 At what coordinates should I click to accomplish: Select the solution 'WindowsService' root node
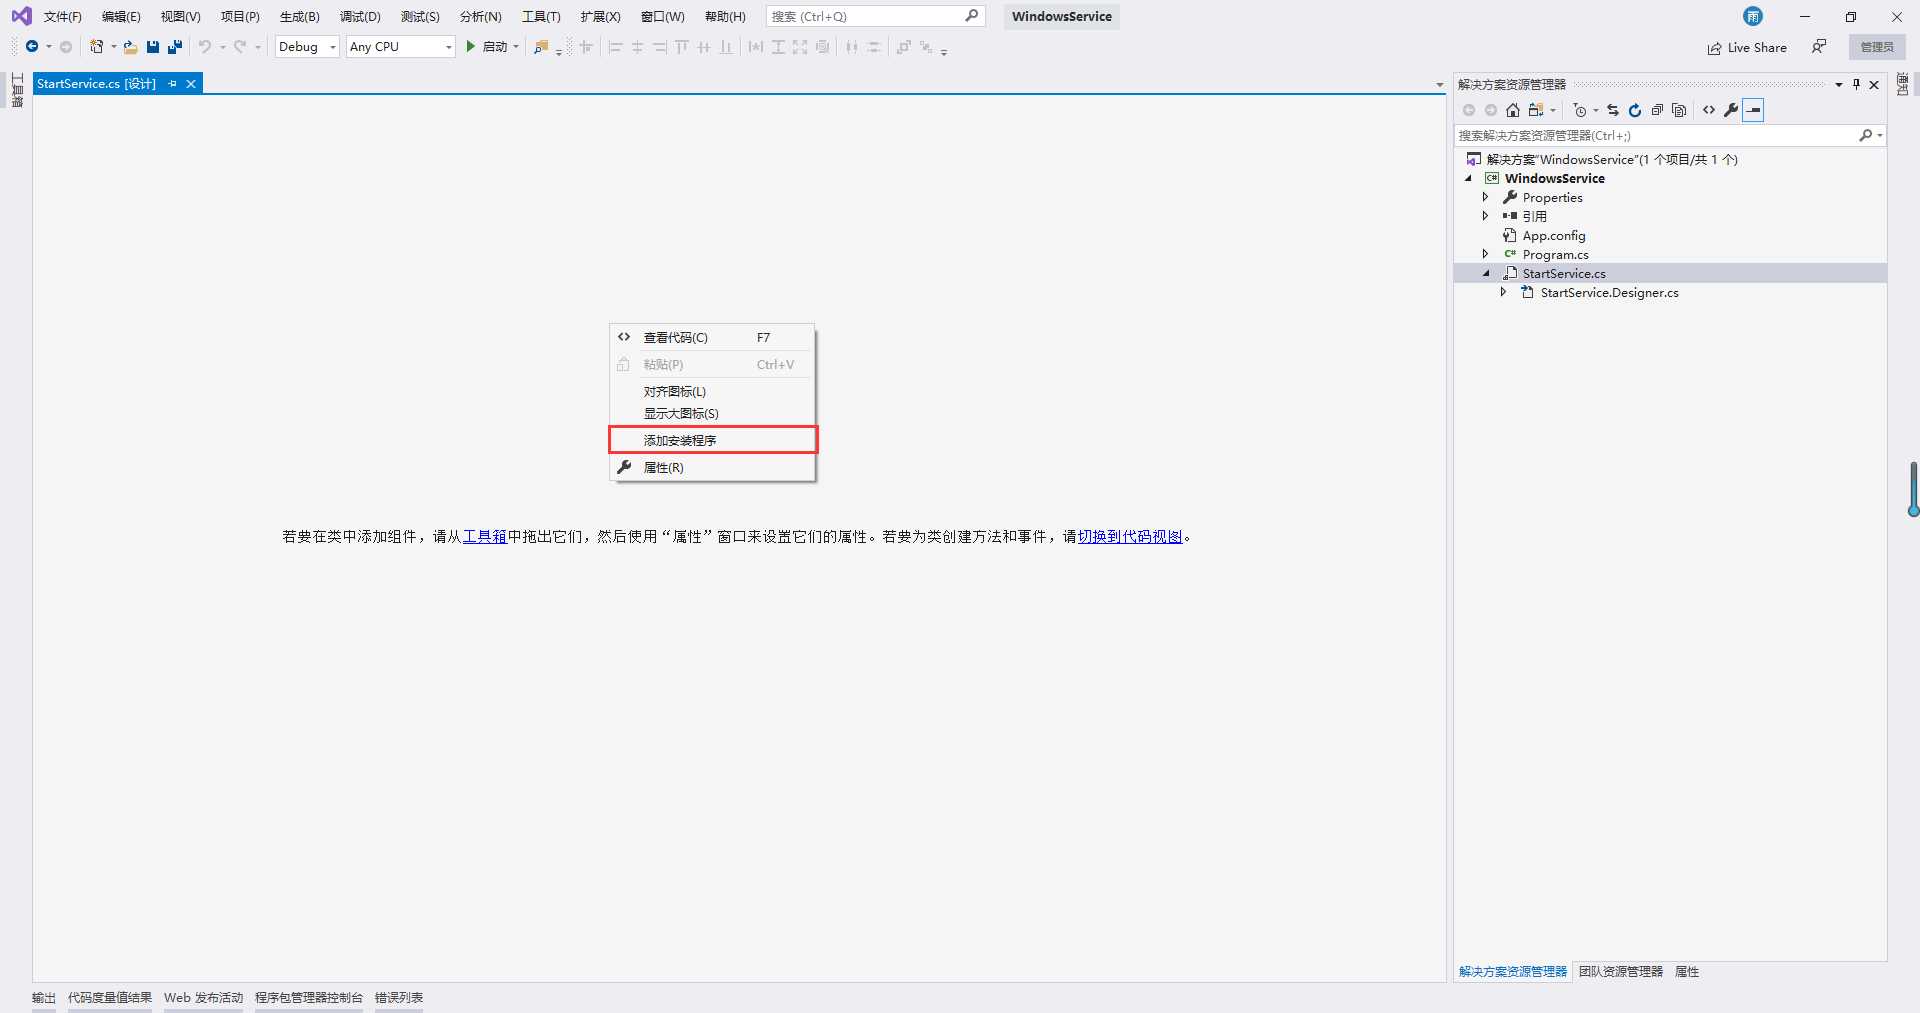tap(1611, 160)
